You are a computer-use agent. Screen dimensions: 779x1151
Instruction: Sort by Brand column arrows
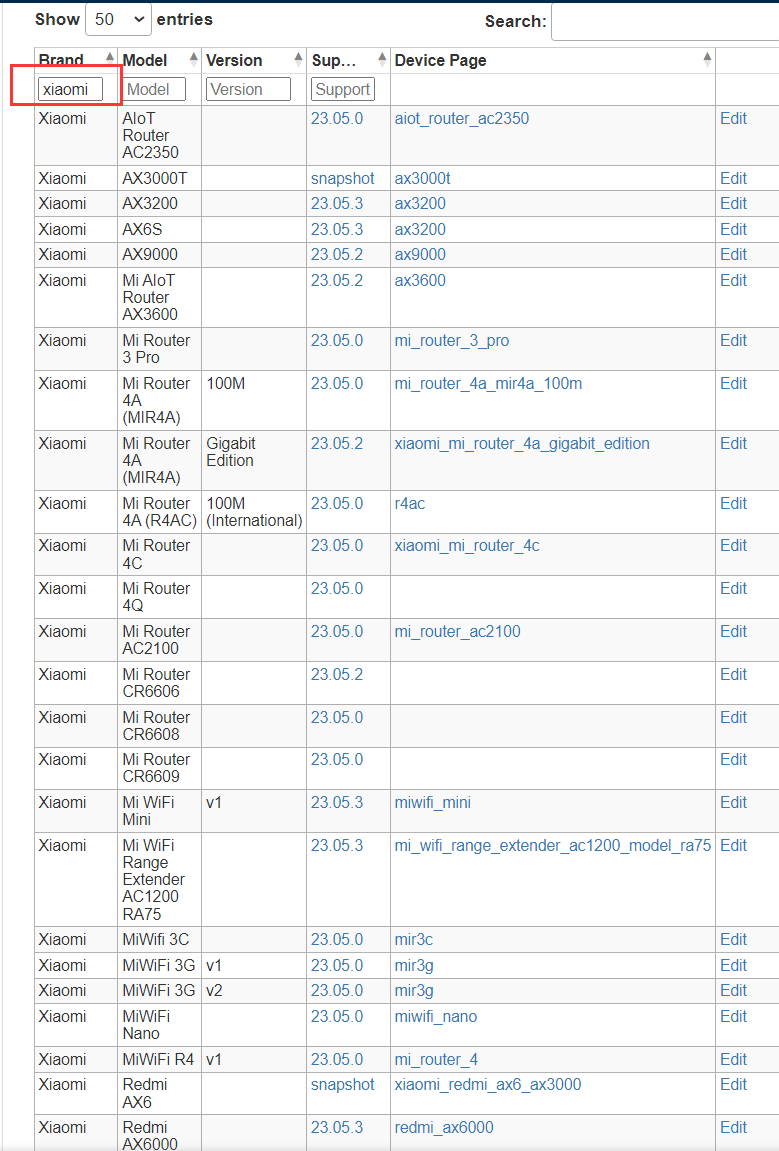point(109,59)
